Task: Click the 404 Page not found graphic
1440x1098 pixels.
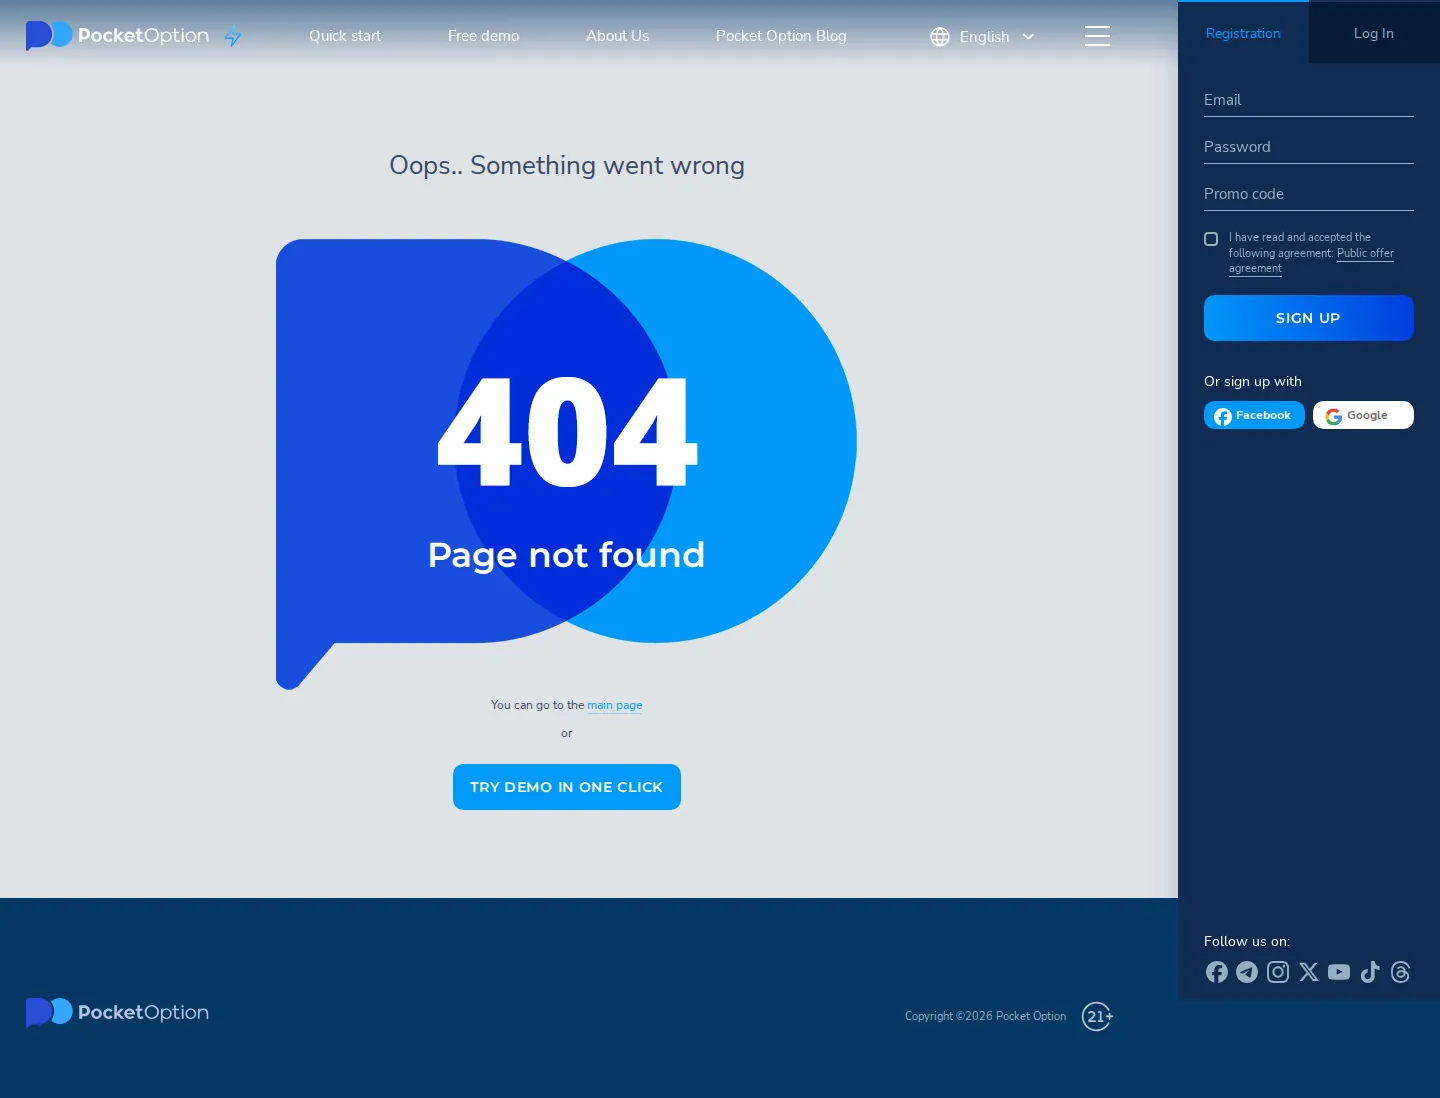Action: coord(566,464)
